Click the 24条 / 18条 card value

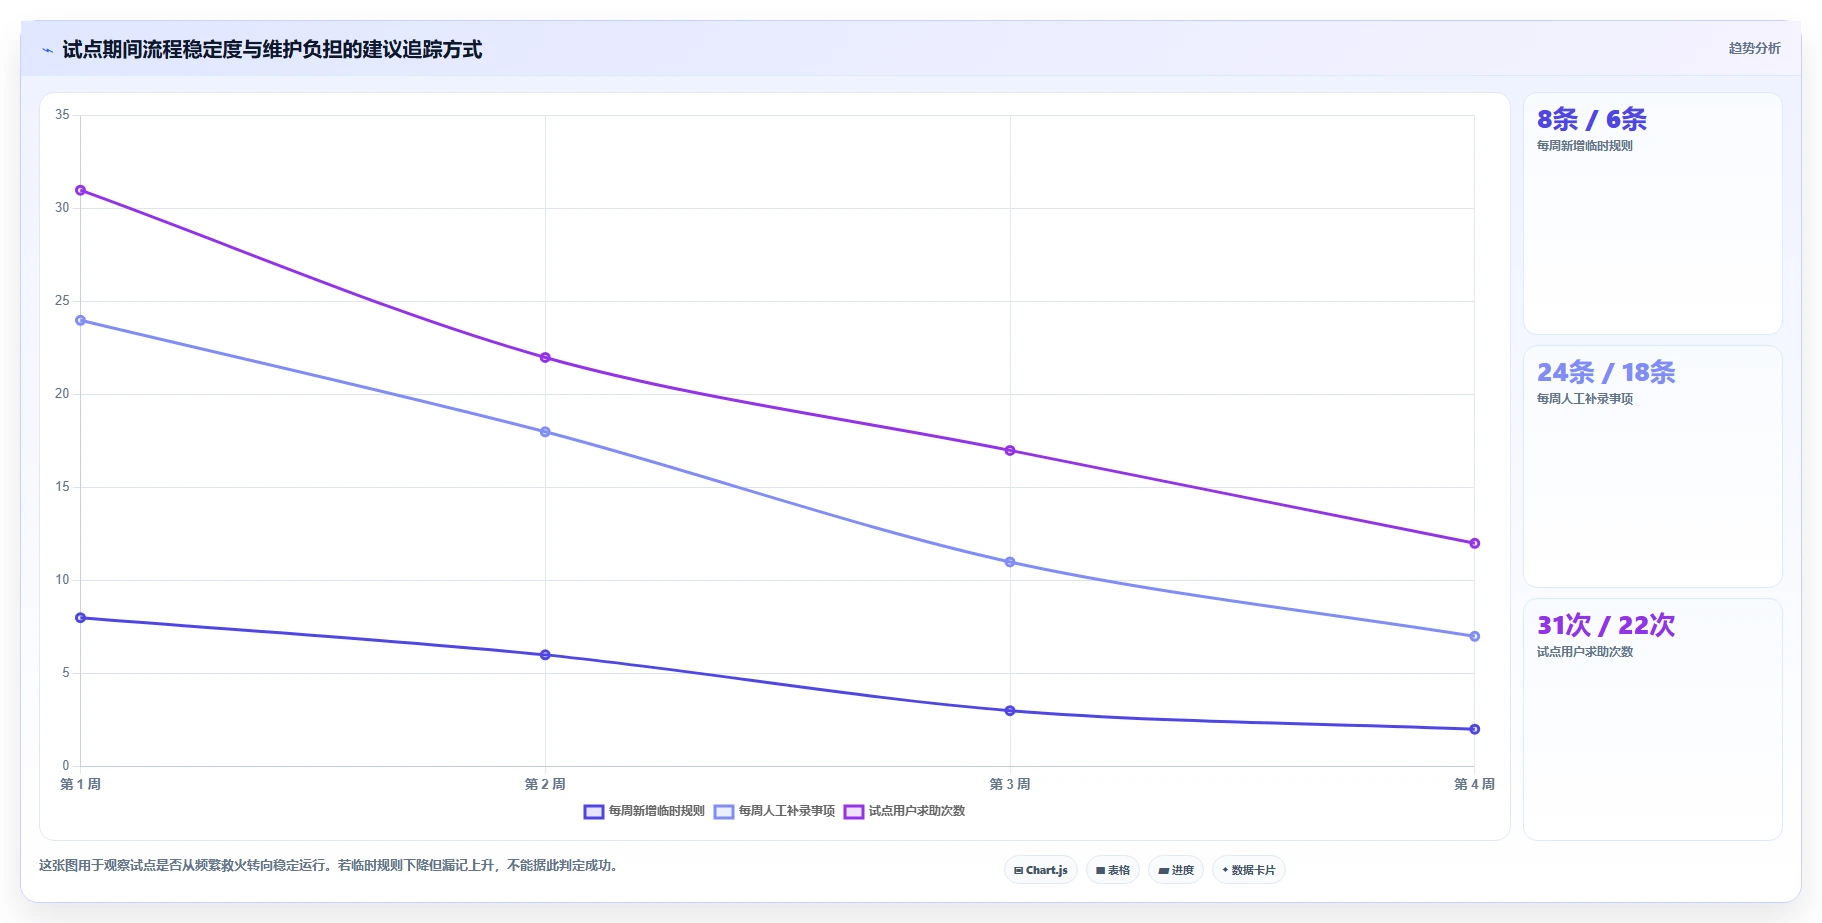pyautogui.click(x=1606, y=373)
